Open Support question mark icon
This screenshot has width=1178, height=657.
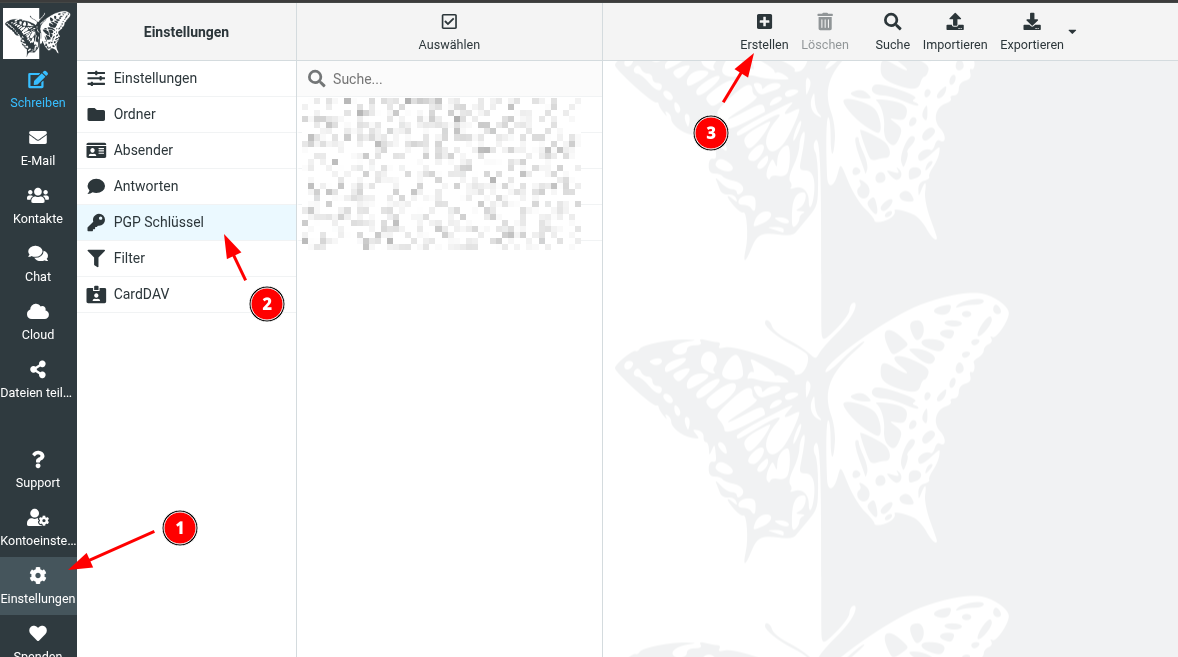point(38,460)
